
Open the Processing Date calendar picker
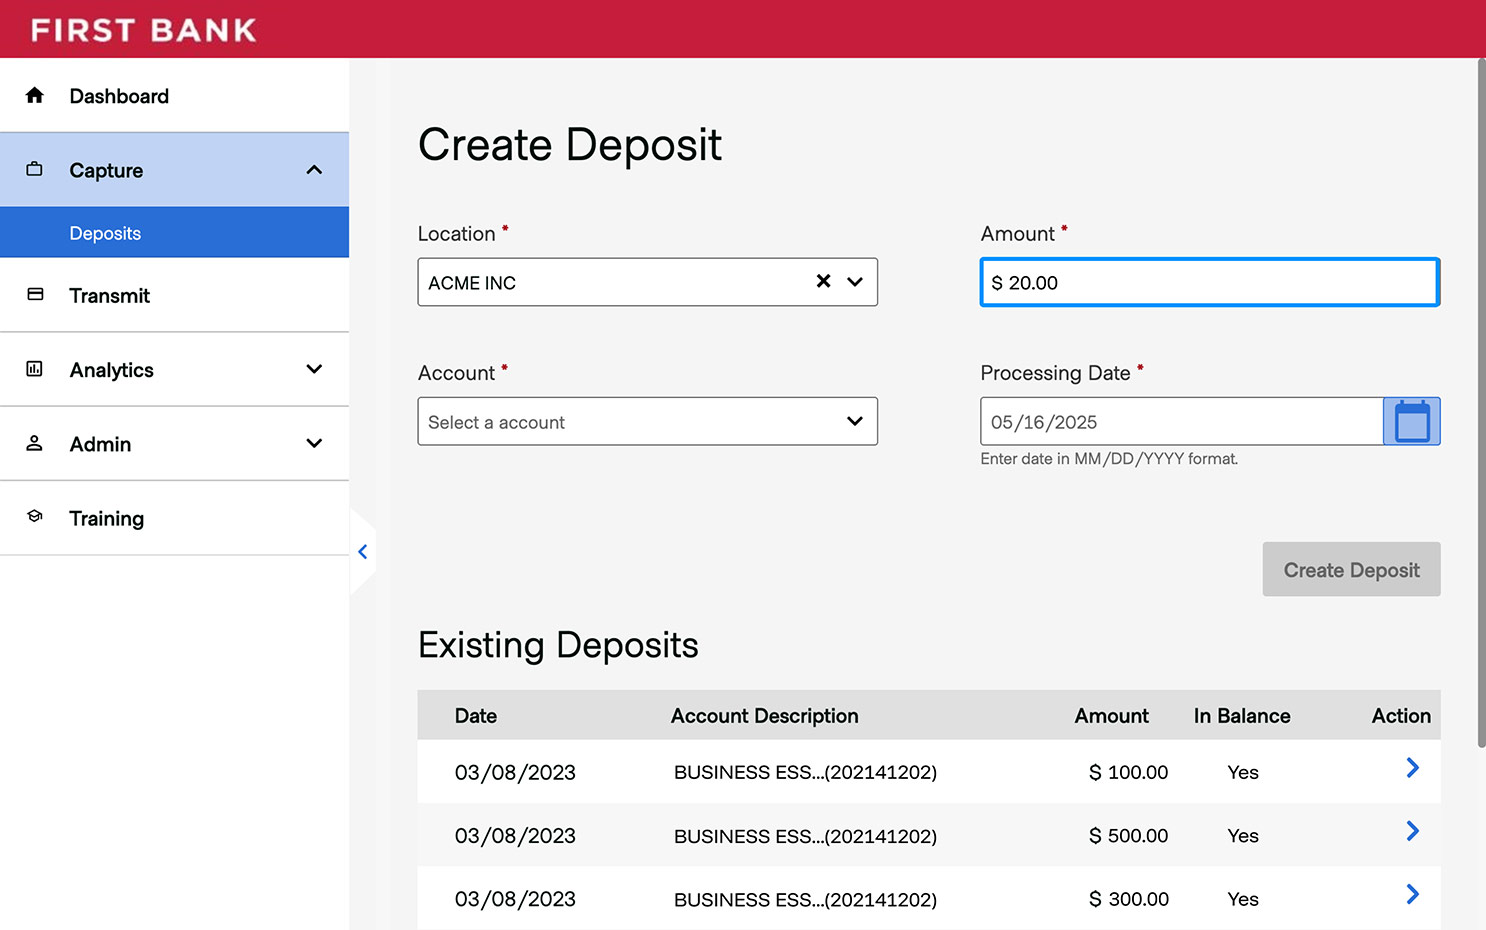coord(1411,421)
